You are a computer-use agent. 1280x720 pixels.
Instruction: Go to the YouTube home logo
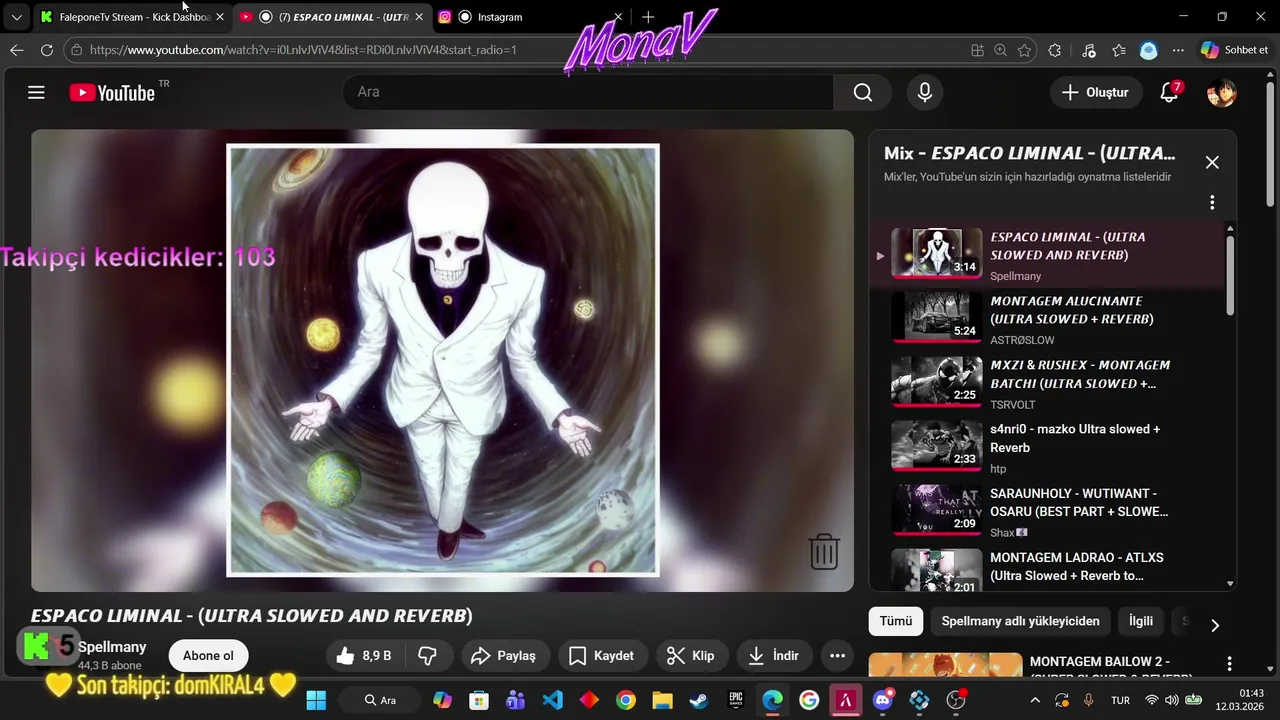tap(112, 93)
